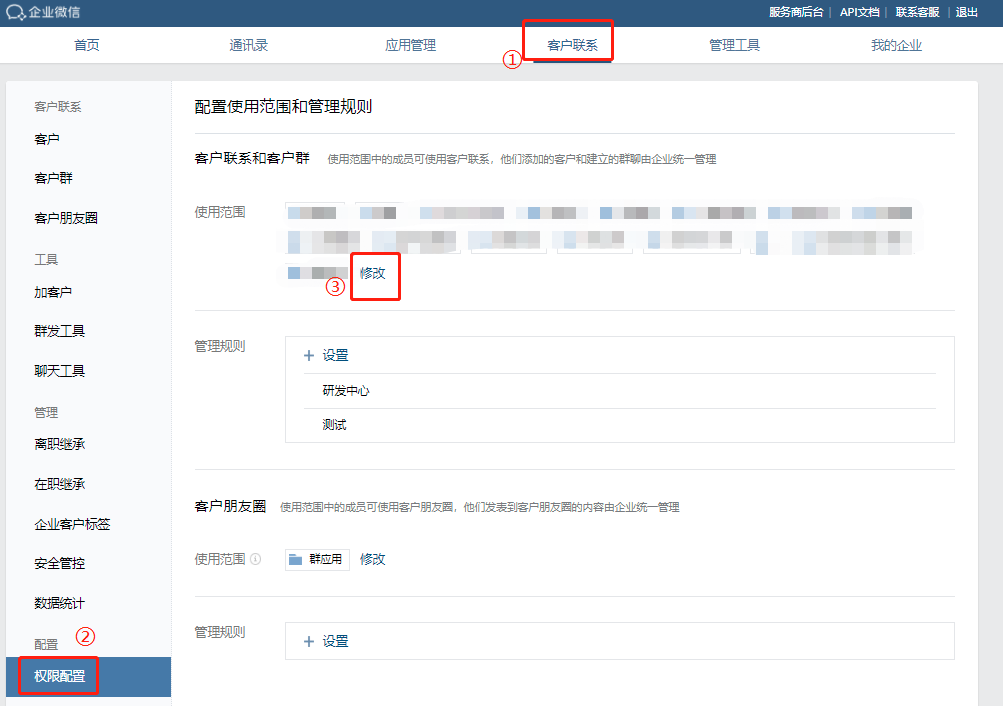This screenshot has width=1003, height=706.
Task: Select the 我的企业 tab
Action: 896,45
